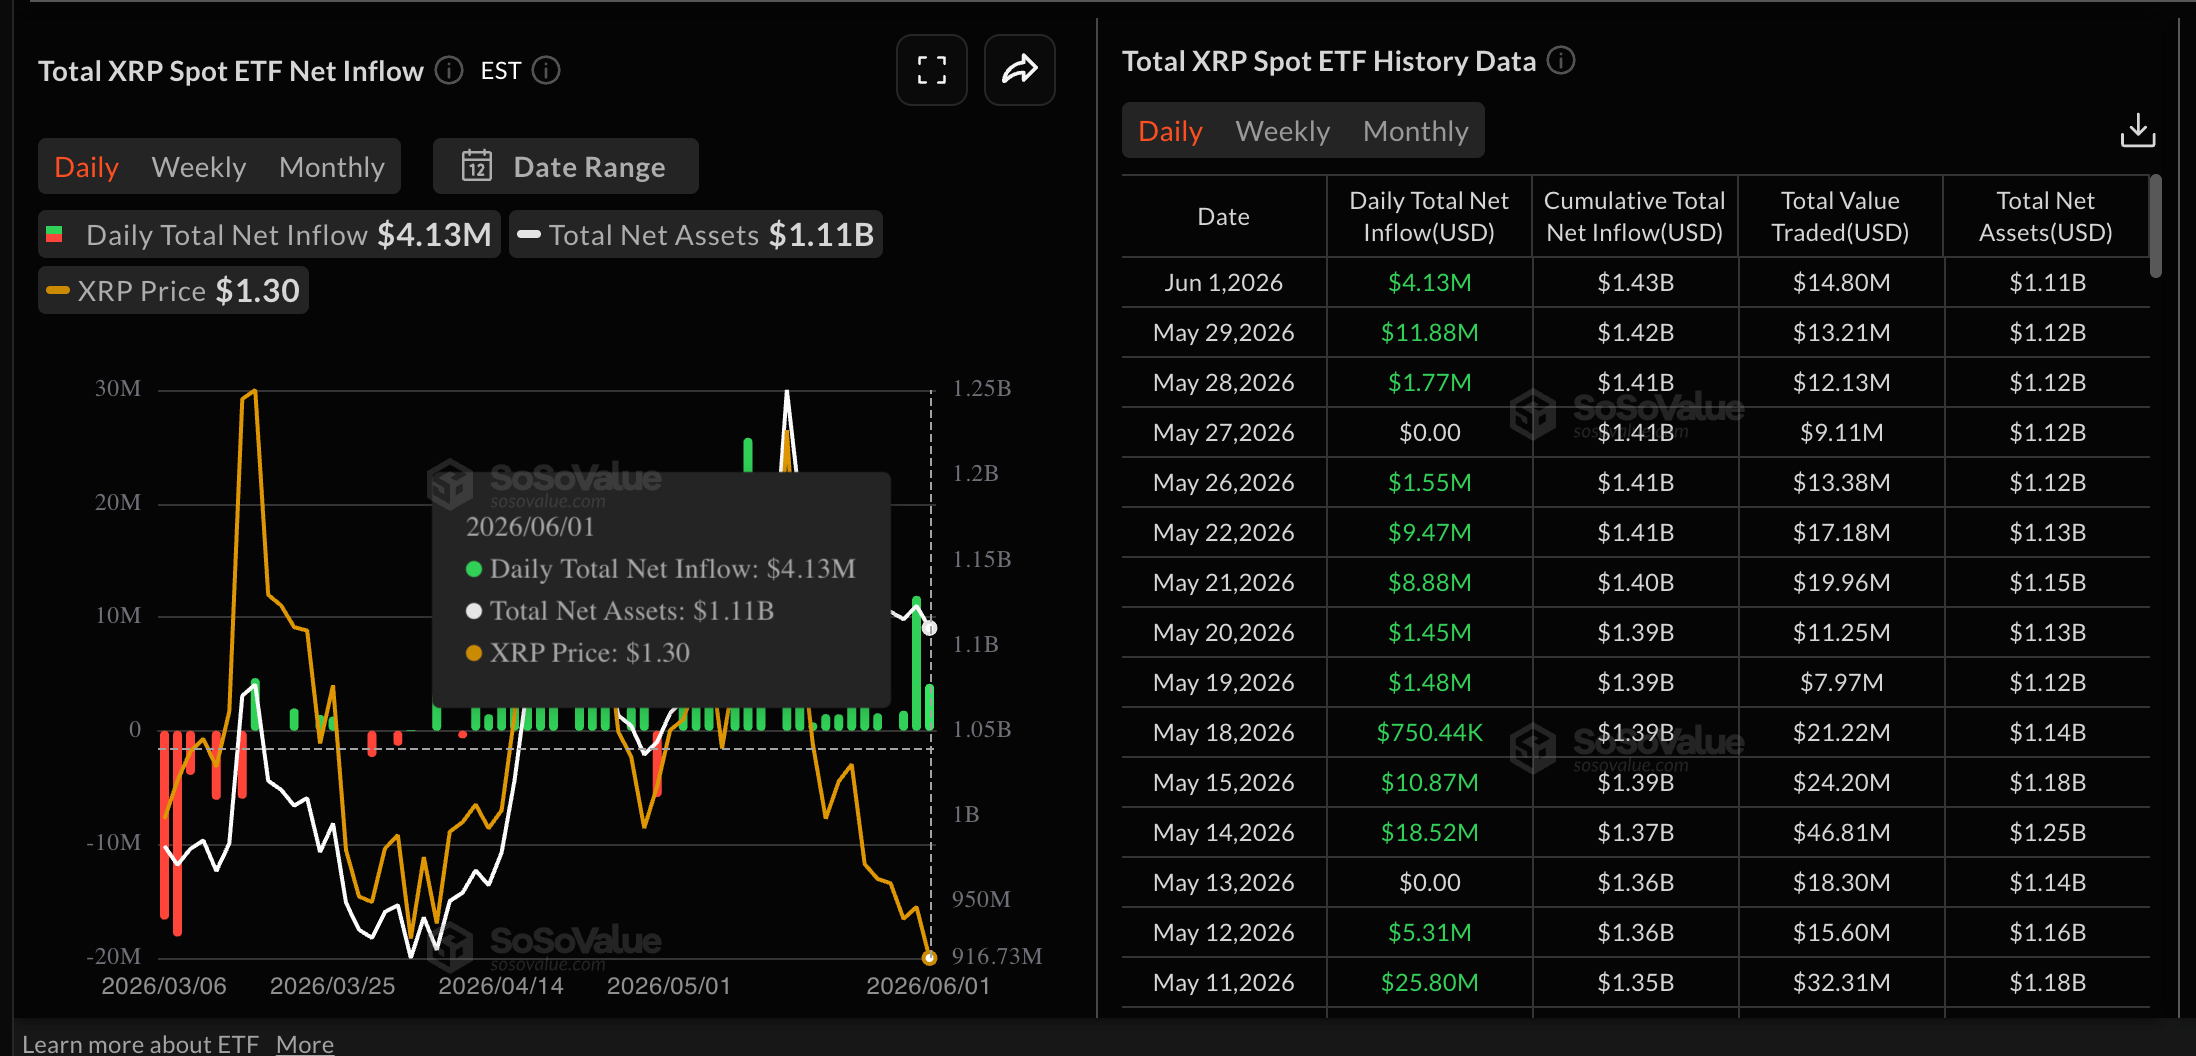Screen dimensions: 2196x1056
Task: Toggle the Total Net Assets series
Action: coord(695,235)
